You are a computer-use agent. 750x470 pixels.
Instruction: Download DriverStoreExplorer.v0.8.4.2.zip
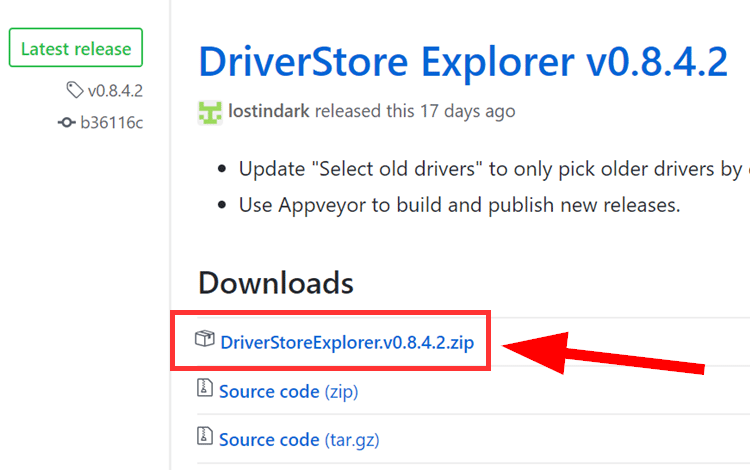347,342
